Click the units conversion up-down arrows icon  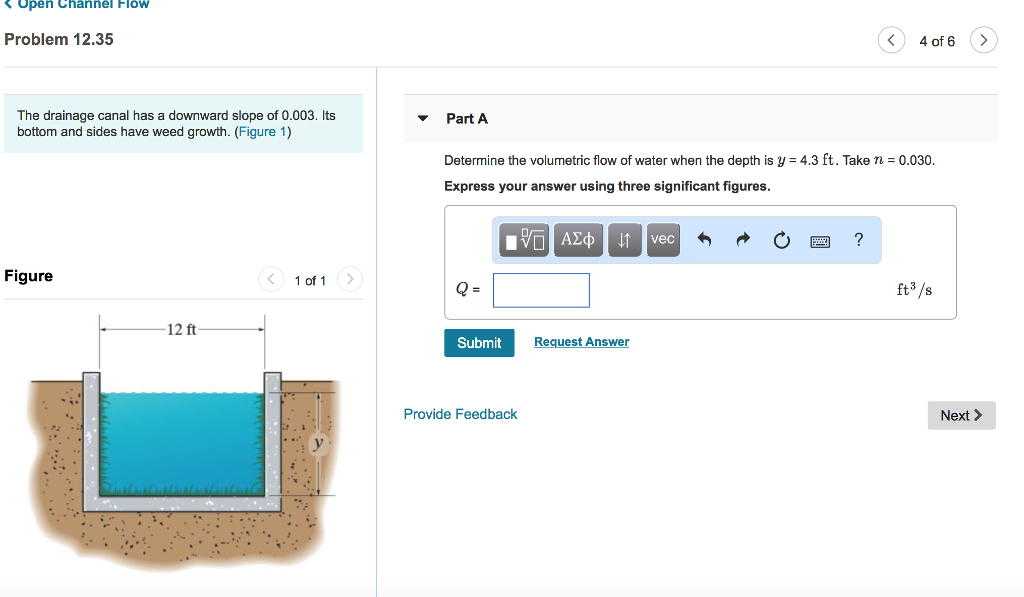tap(624, 240)
